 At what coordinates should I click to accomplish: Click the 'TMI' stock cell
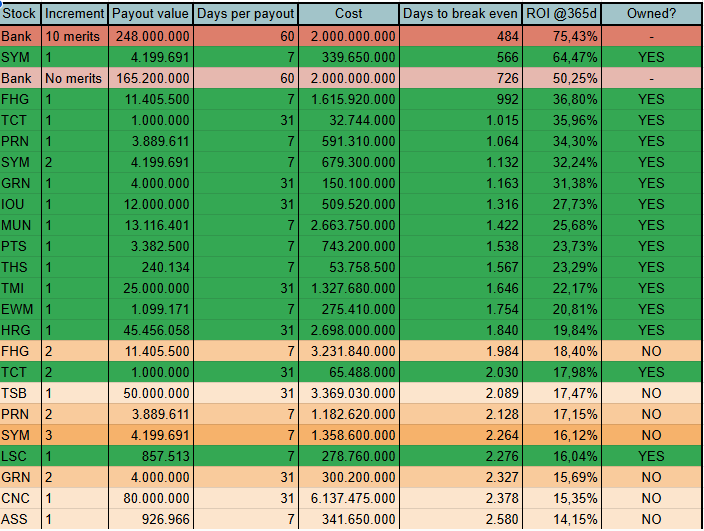click(x=21, y=288)
